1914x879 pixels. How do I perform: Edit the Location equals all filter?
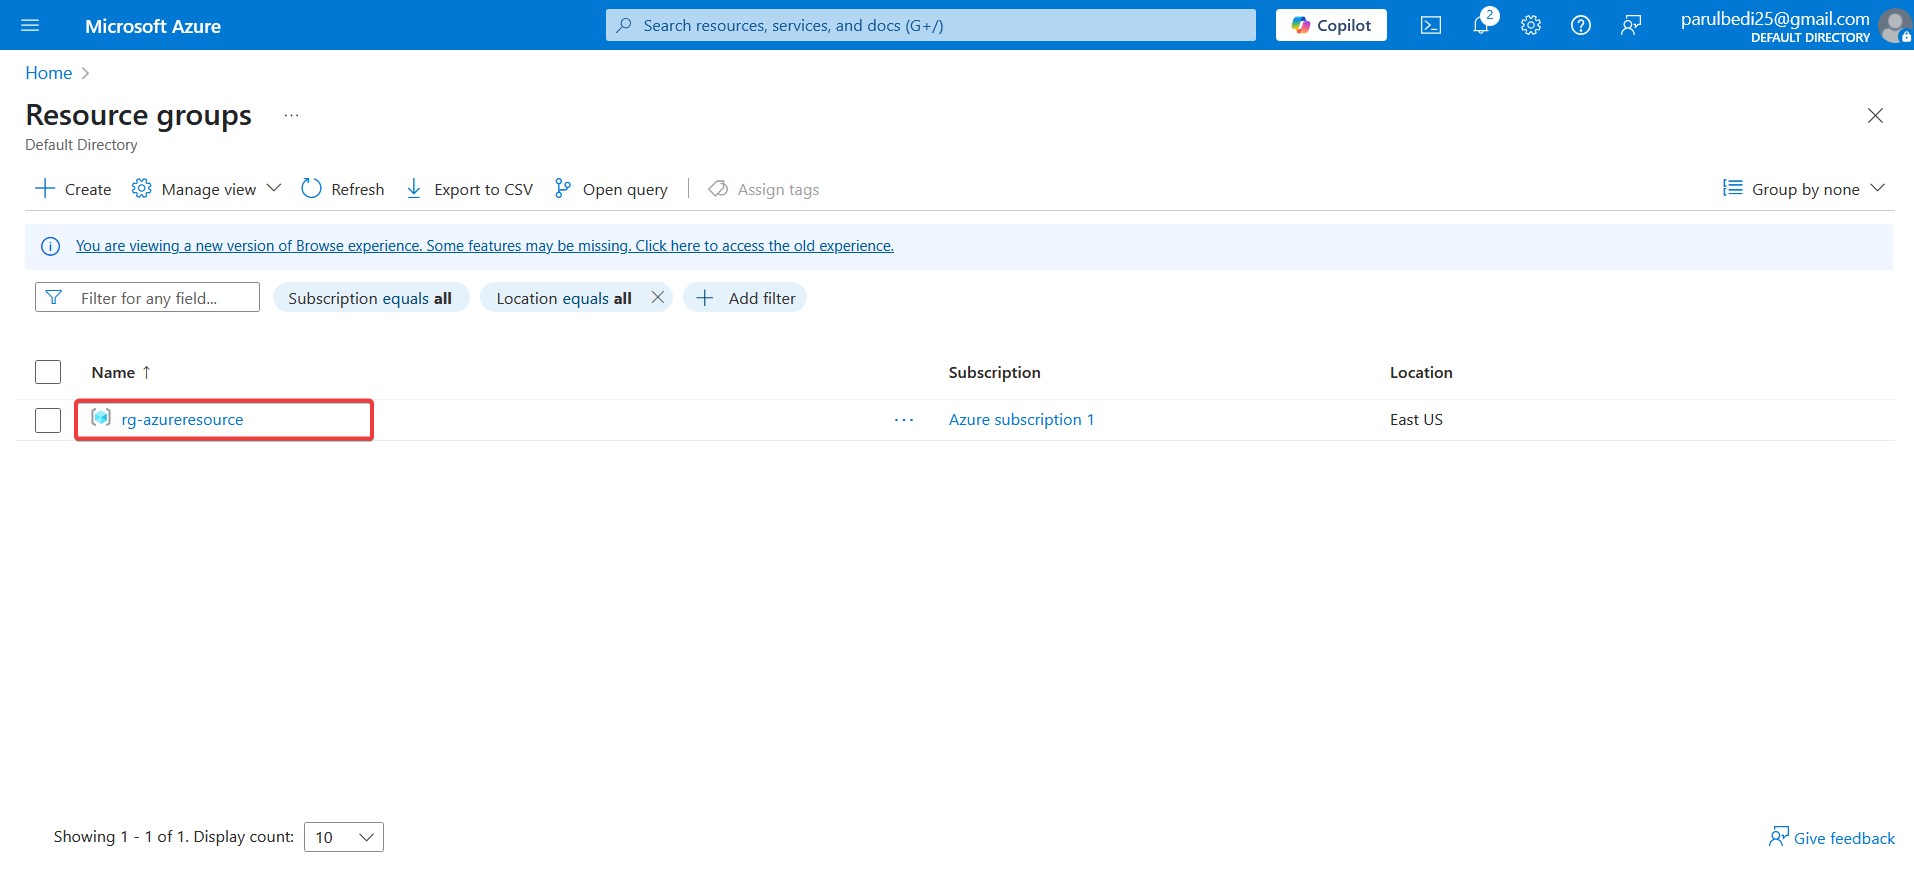point(563,298)
